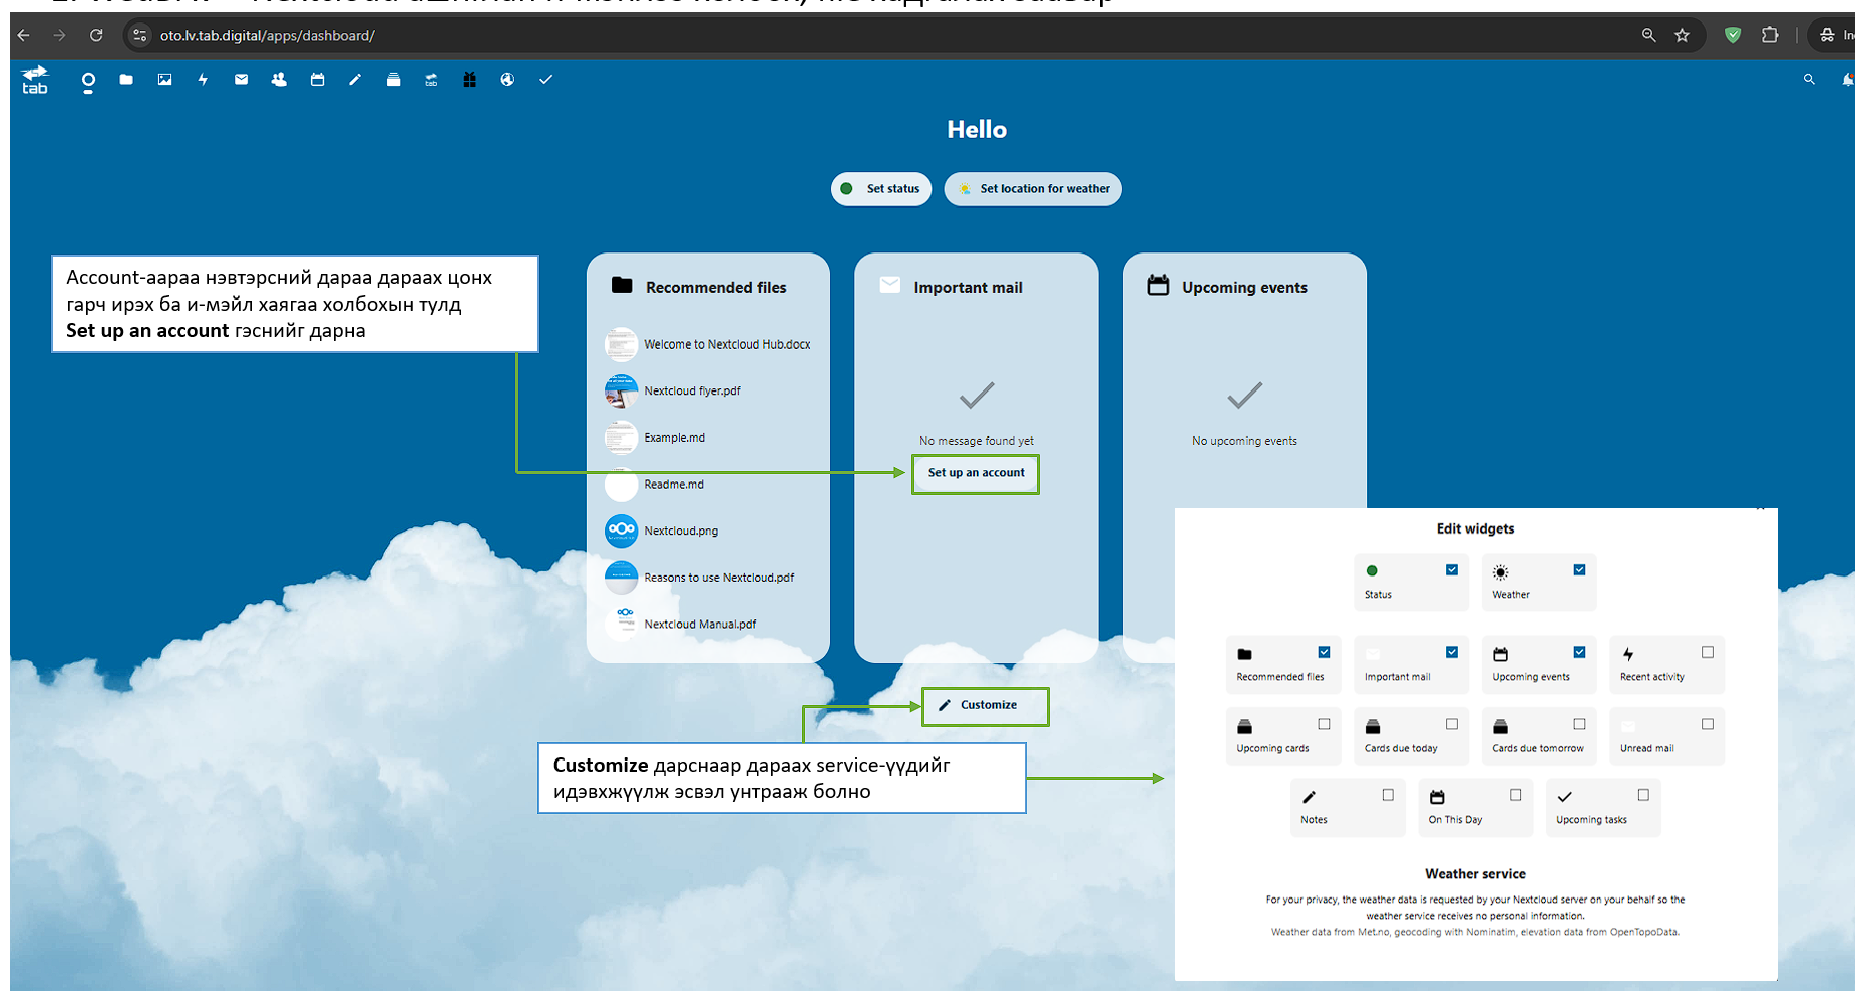Open the green shield extension icon
1855x991 pixels.
[x=1733, y=35]
